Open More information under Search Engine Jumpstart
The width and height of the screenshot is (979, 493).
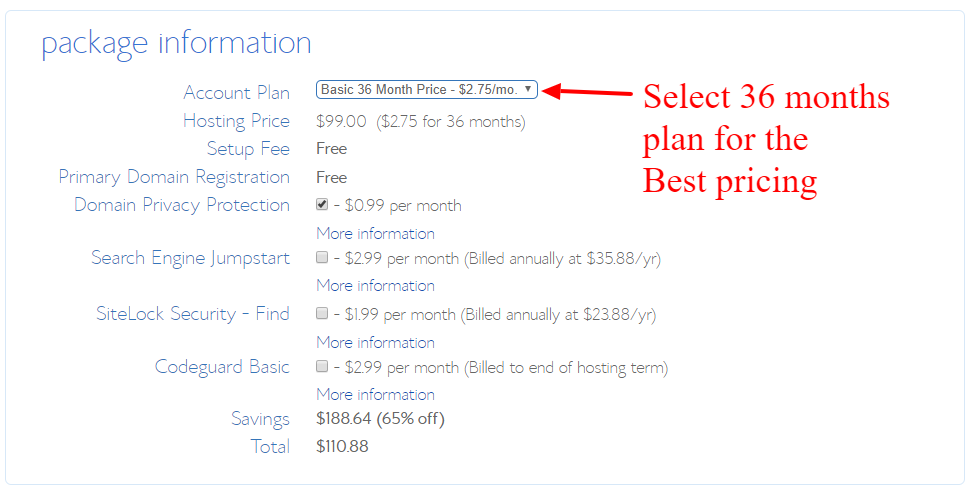375,285
